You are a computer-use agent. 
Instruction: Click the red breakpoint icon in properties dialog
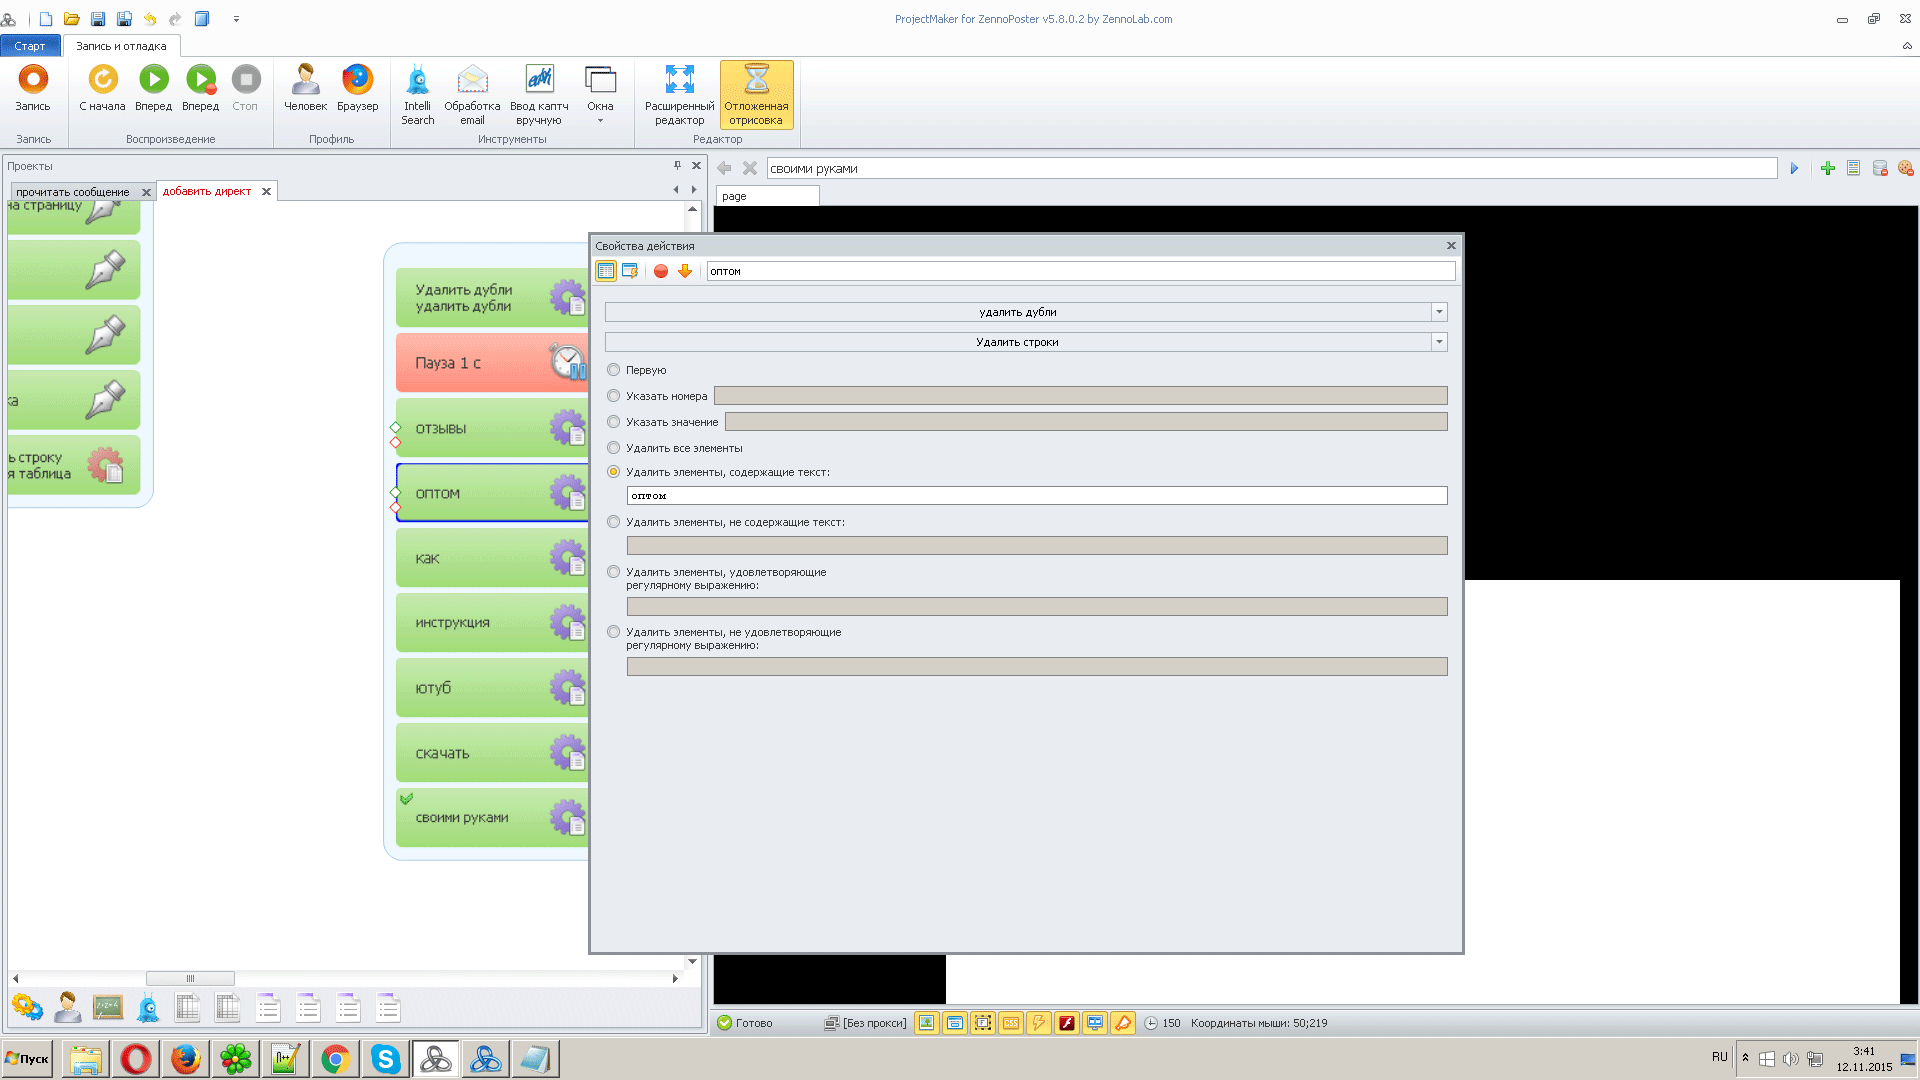coord(661,271)
